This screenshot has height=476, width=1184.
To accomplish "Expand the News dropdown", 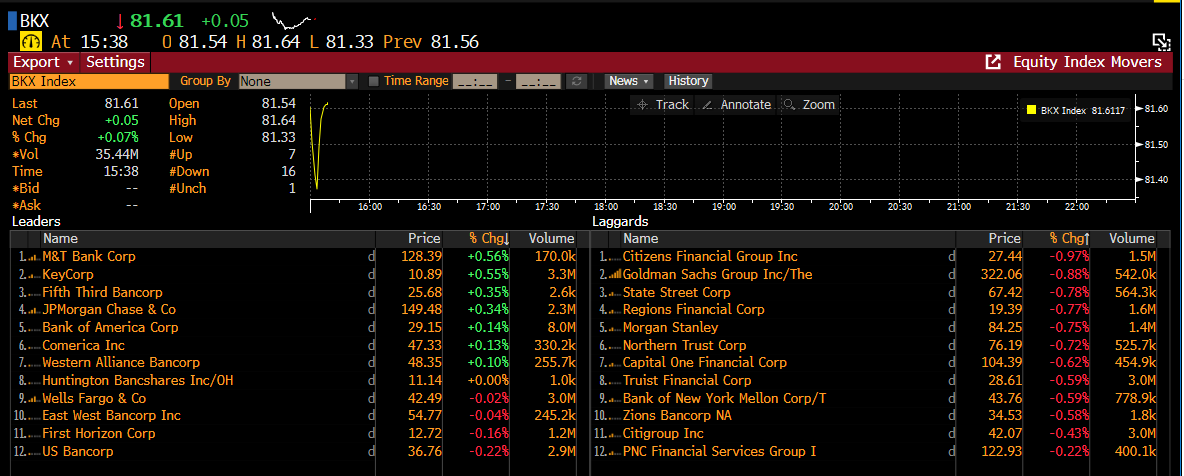I will 629,81.
